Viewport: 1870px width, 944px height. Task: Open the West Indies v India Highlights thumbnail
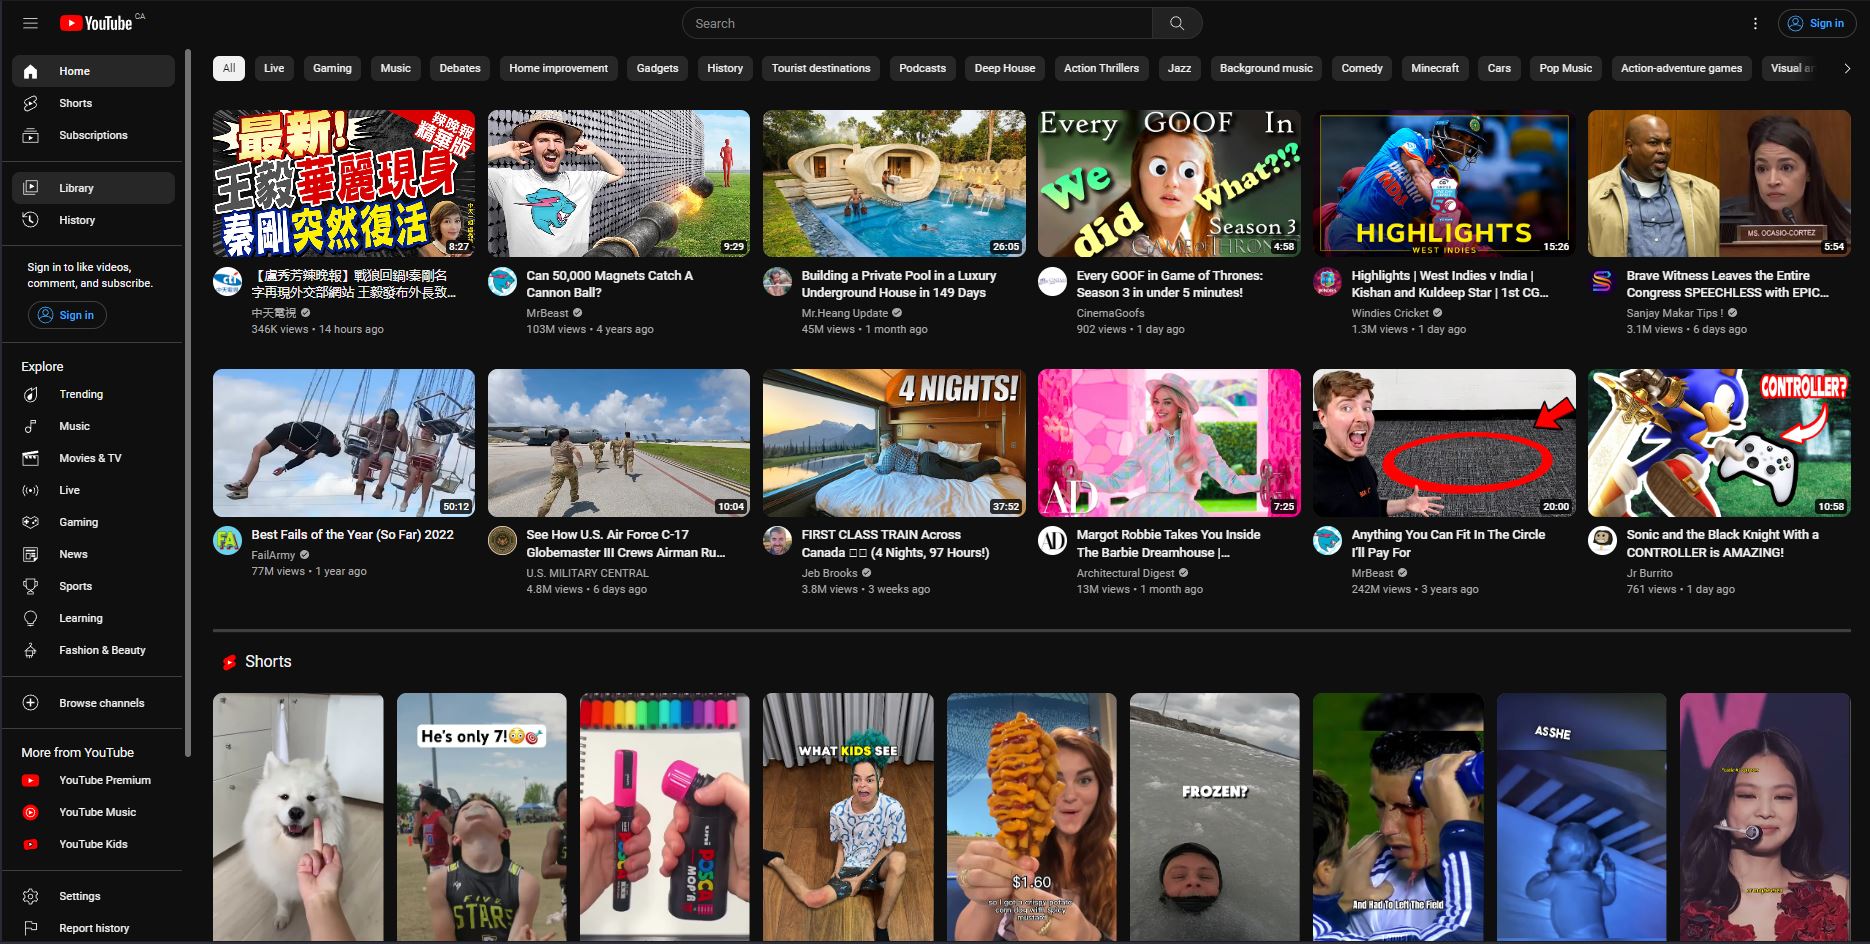coord(1444,183)
